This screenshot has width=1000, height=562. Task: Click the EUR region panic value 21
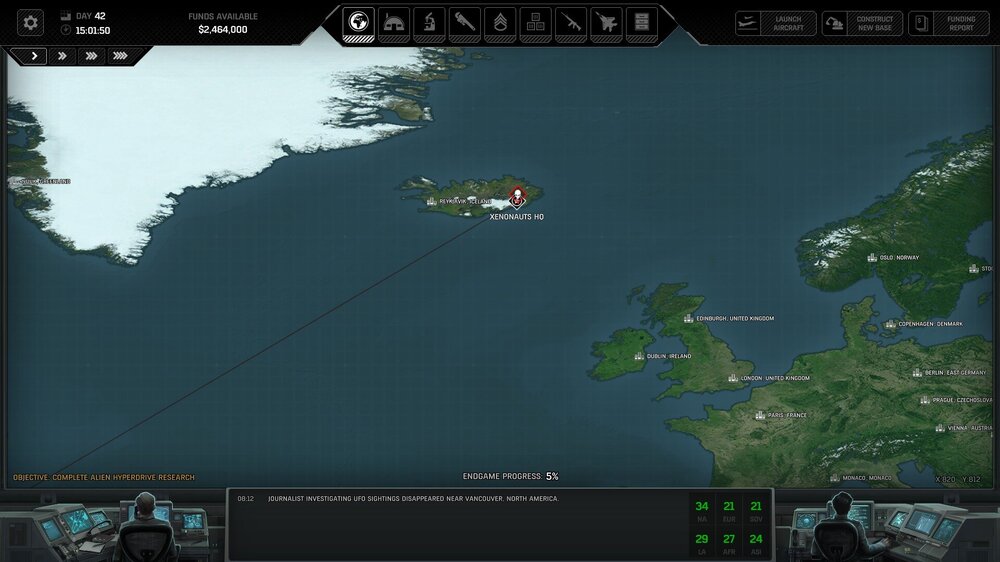(x=729, y=507)
